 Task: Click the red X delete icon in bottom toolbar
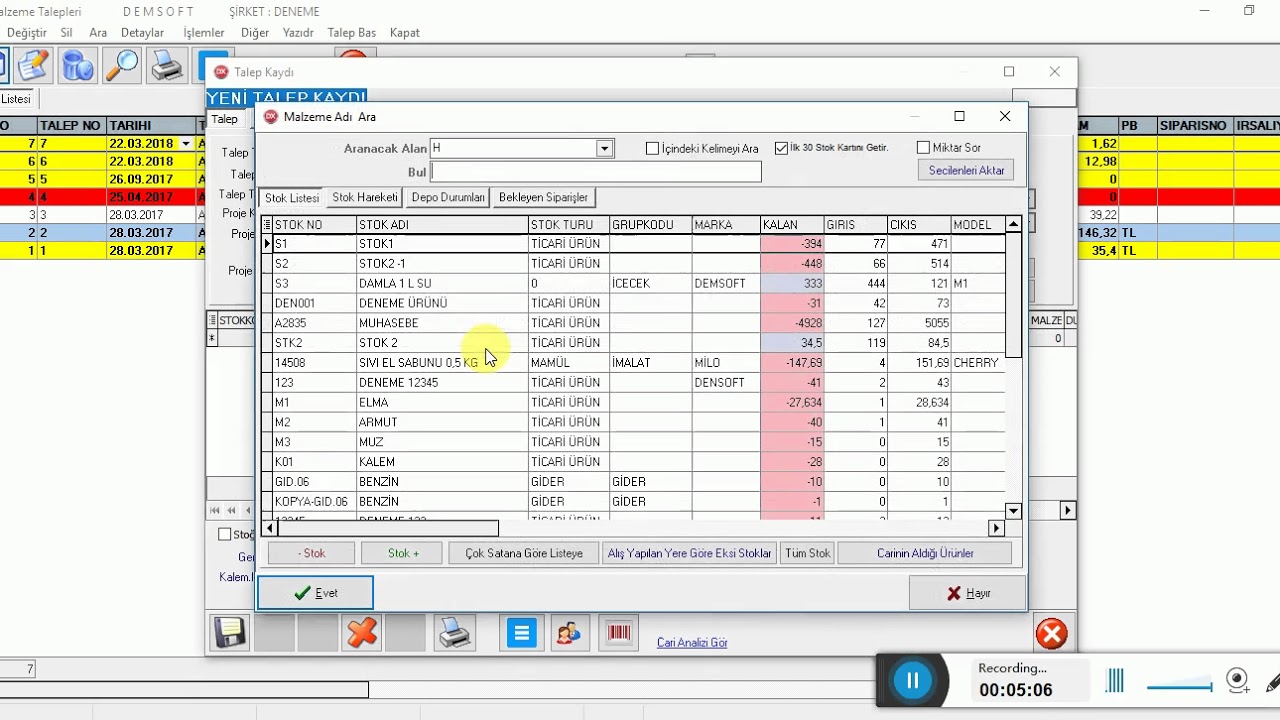coord(361,632)
